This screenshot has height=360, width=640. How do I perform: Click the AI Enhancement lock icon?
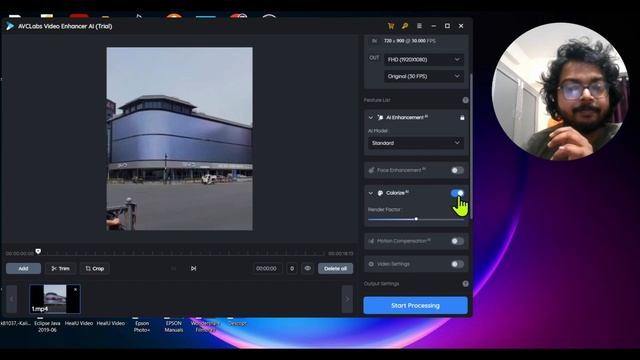tap(462, 118)
